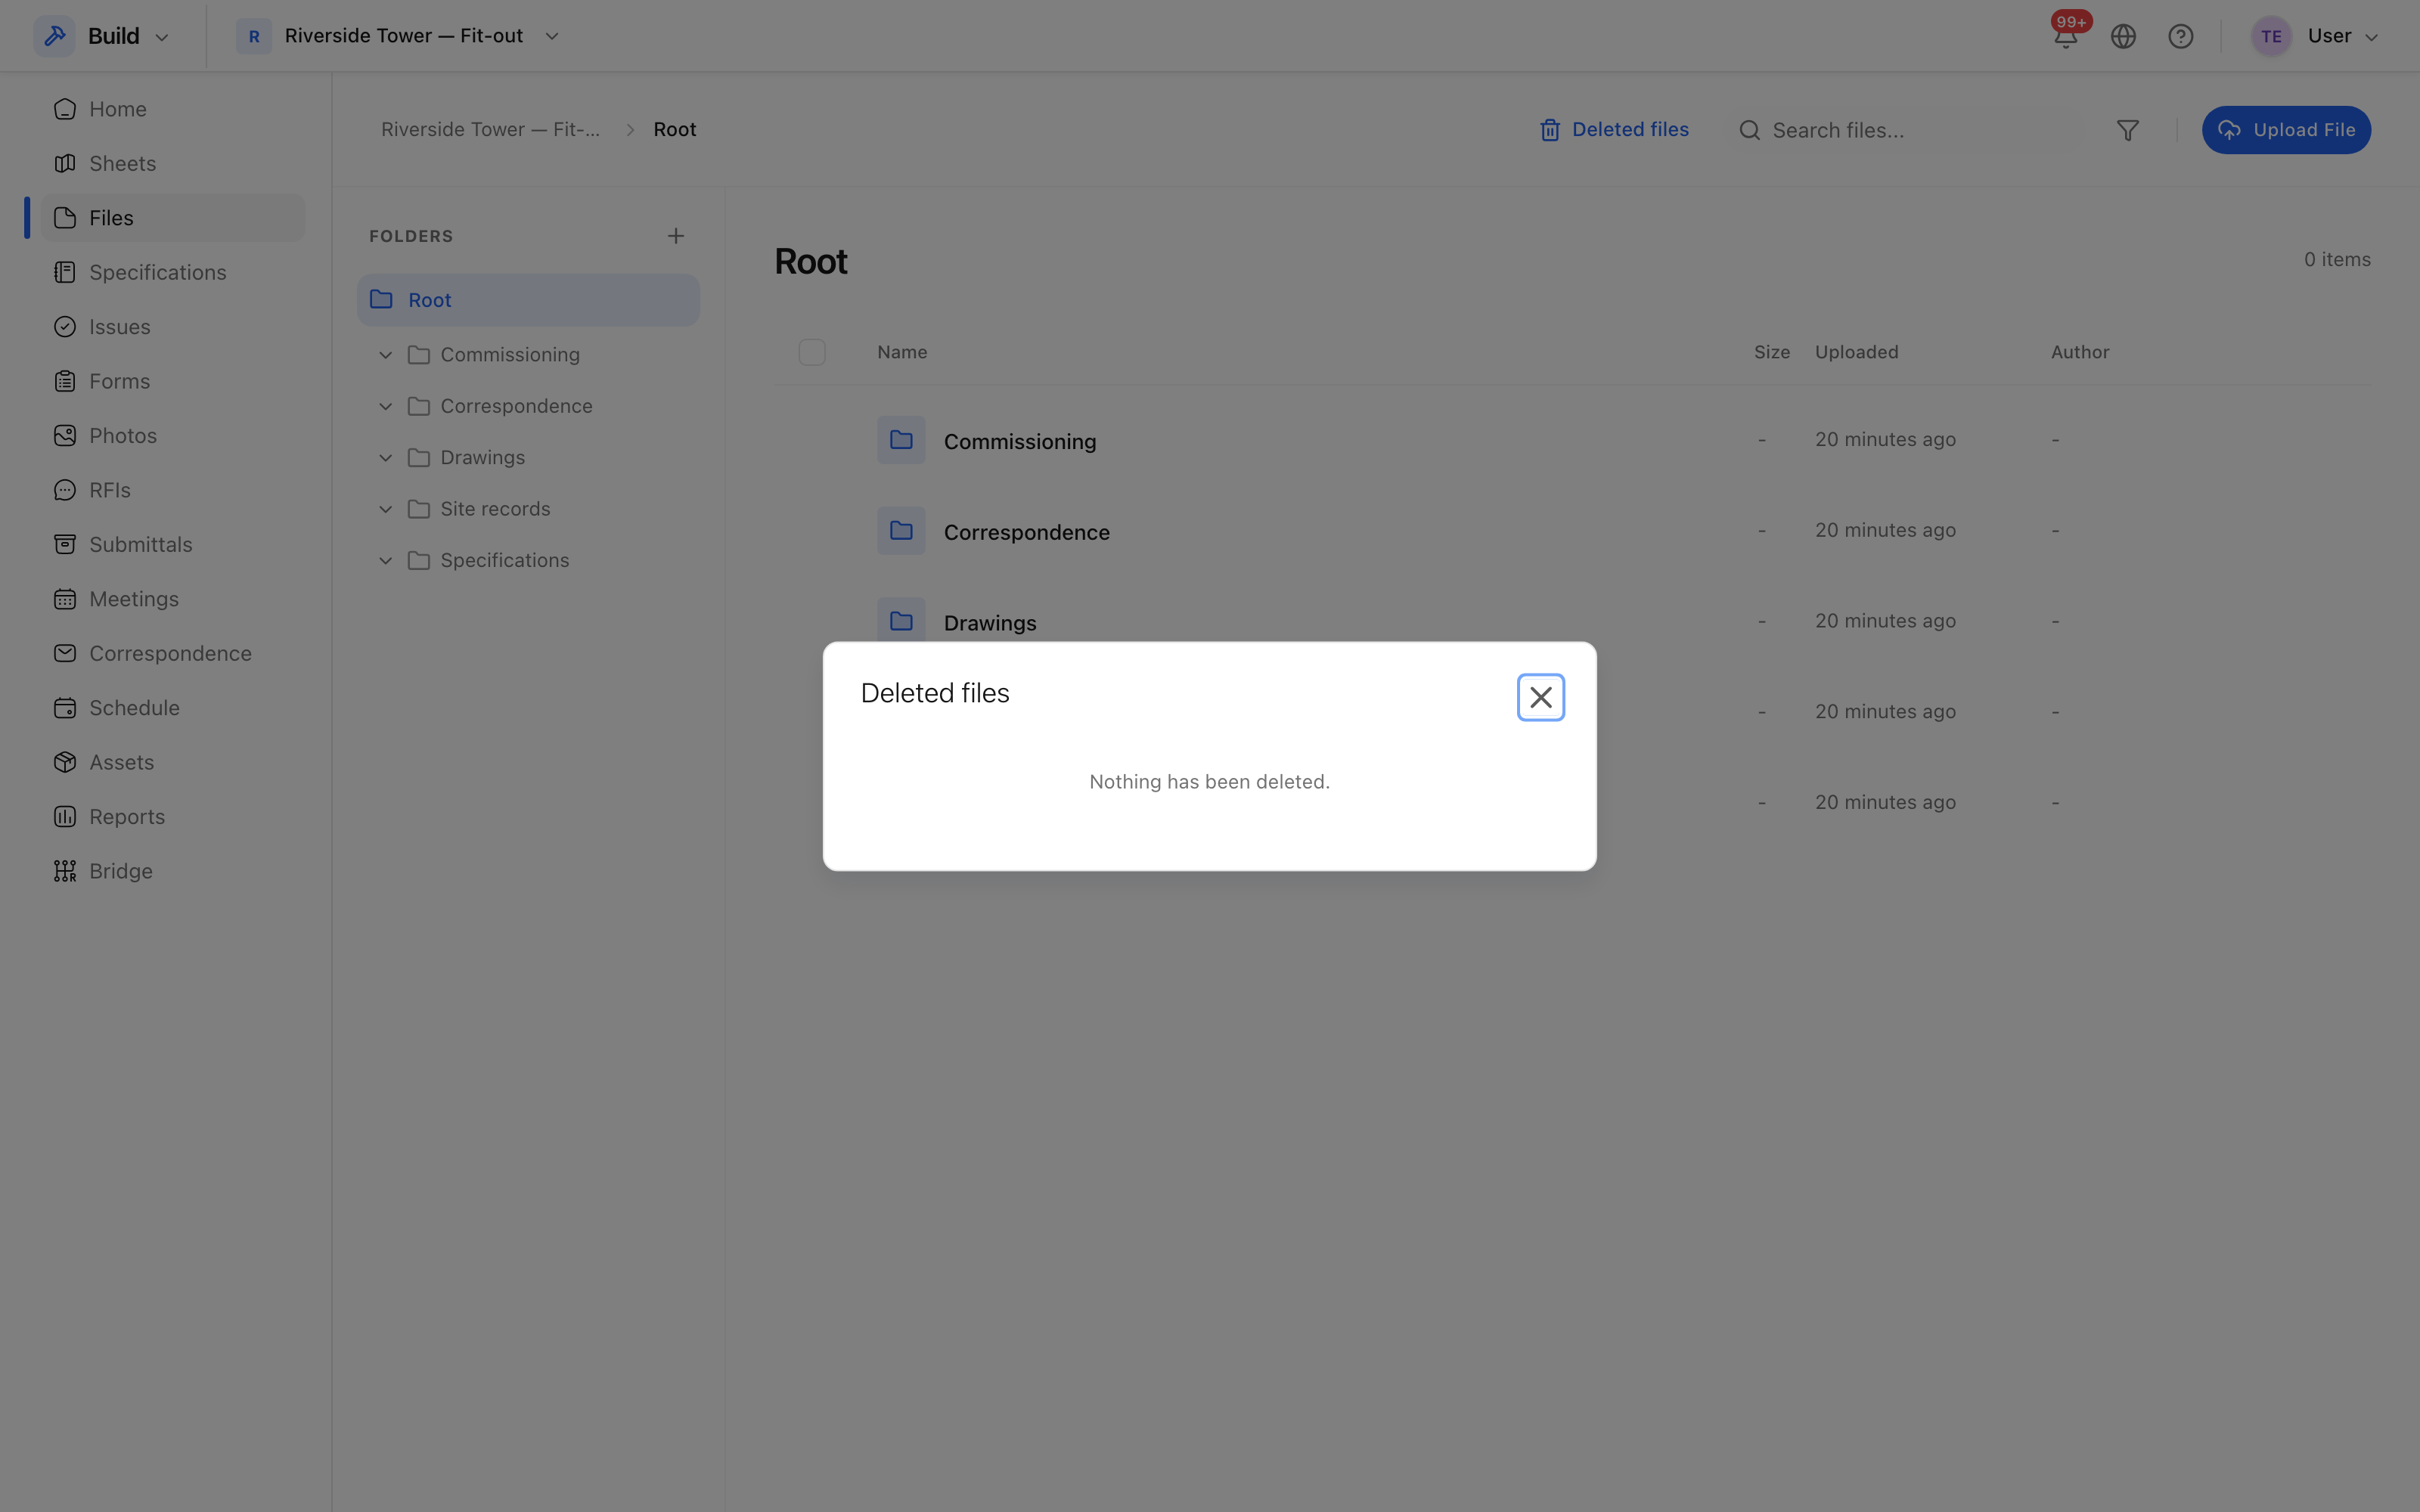Open the Commissioning folder icon in file list
2420x1512 pixels.
[901, 440]
